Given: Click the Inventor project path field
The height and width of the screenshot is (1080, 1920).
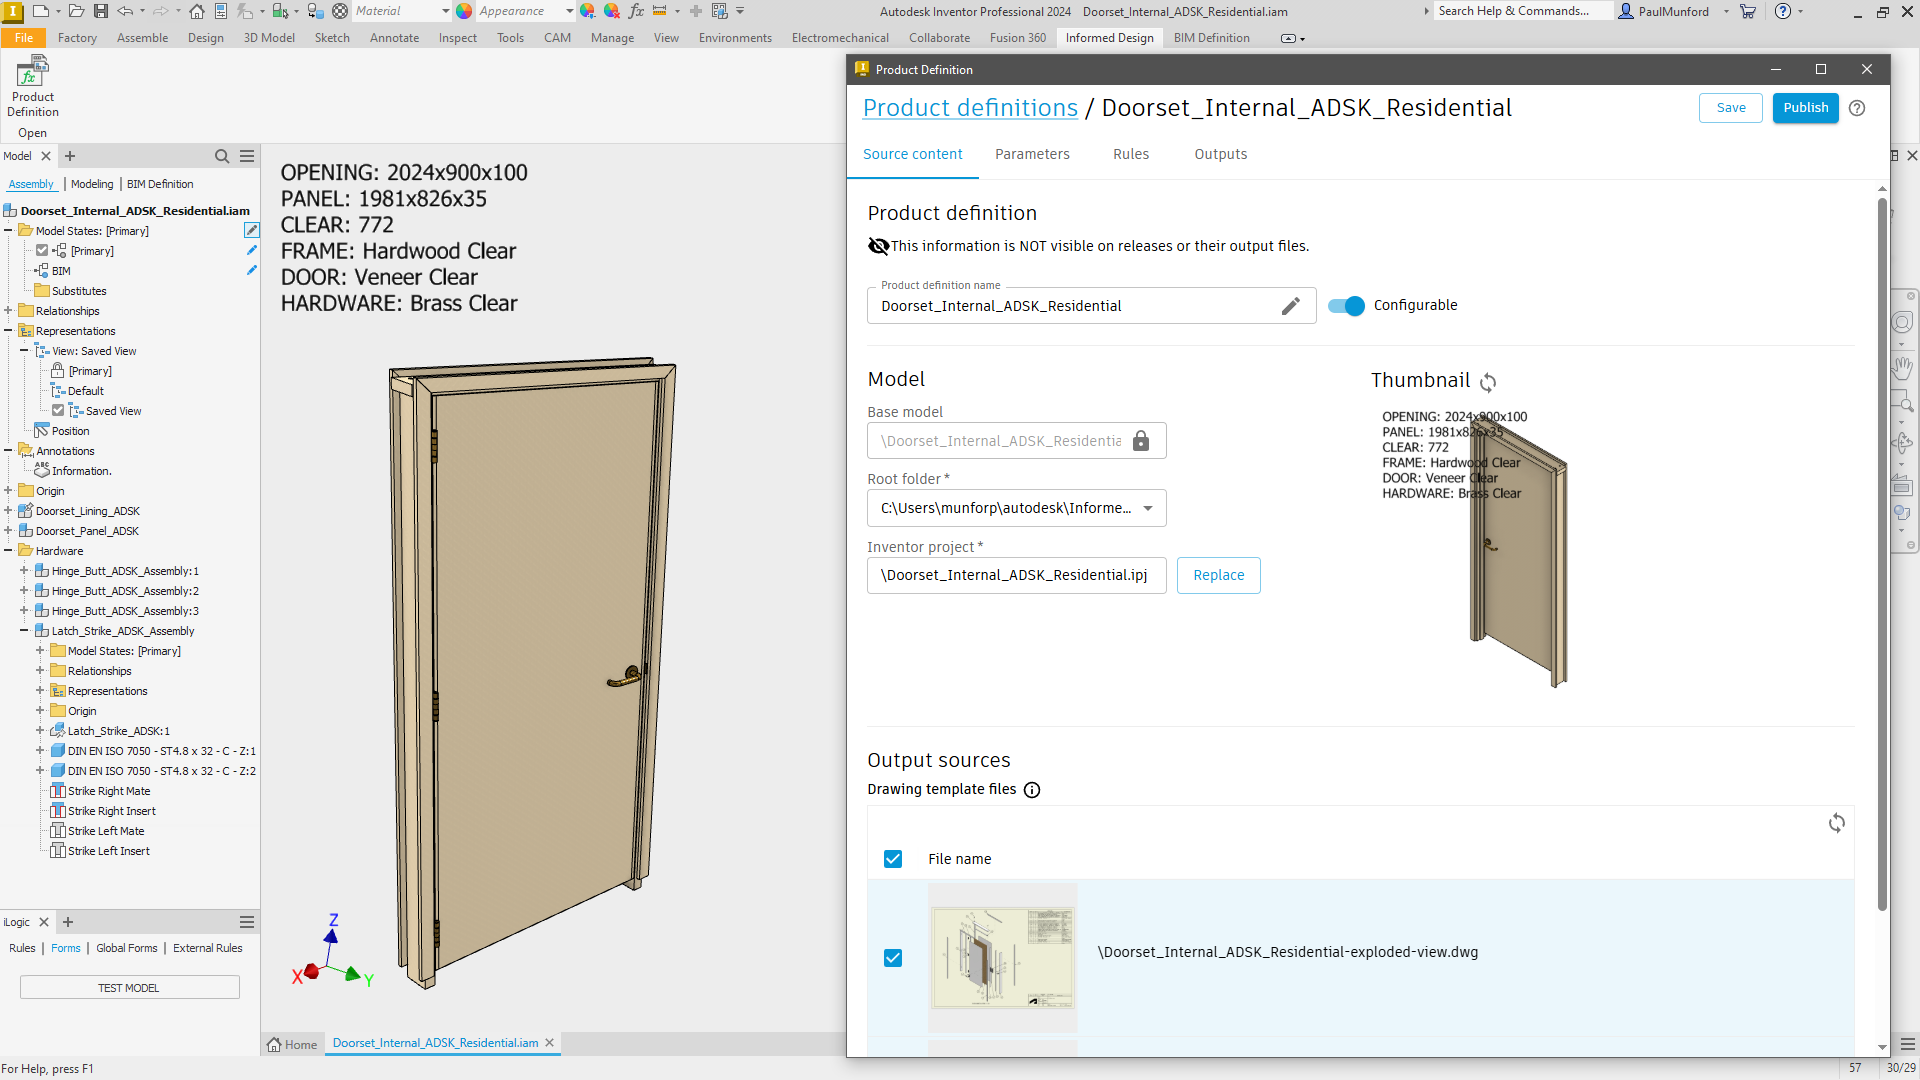Looking at the screenshot, I should [1016, 575].
